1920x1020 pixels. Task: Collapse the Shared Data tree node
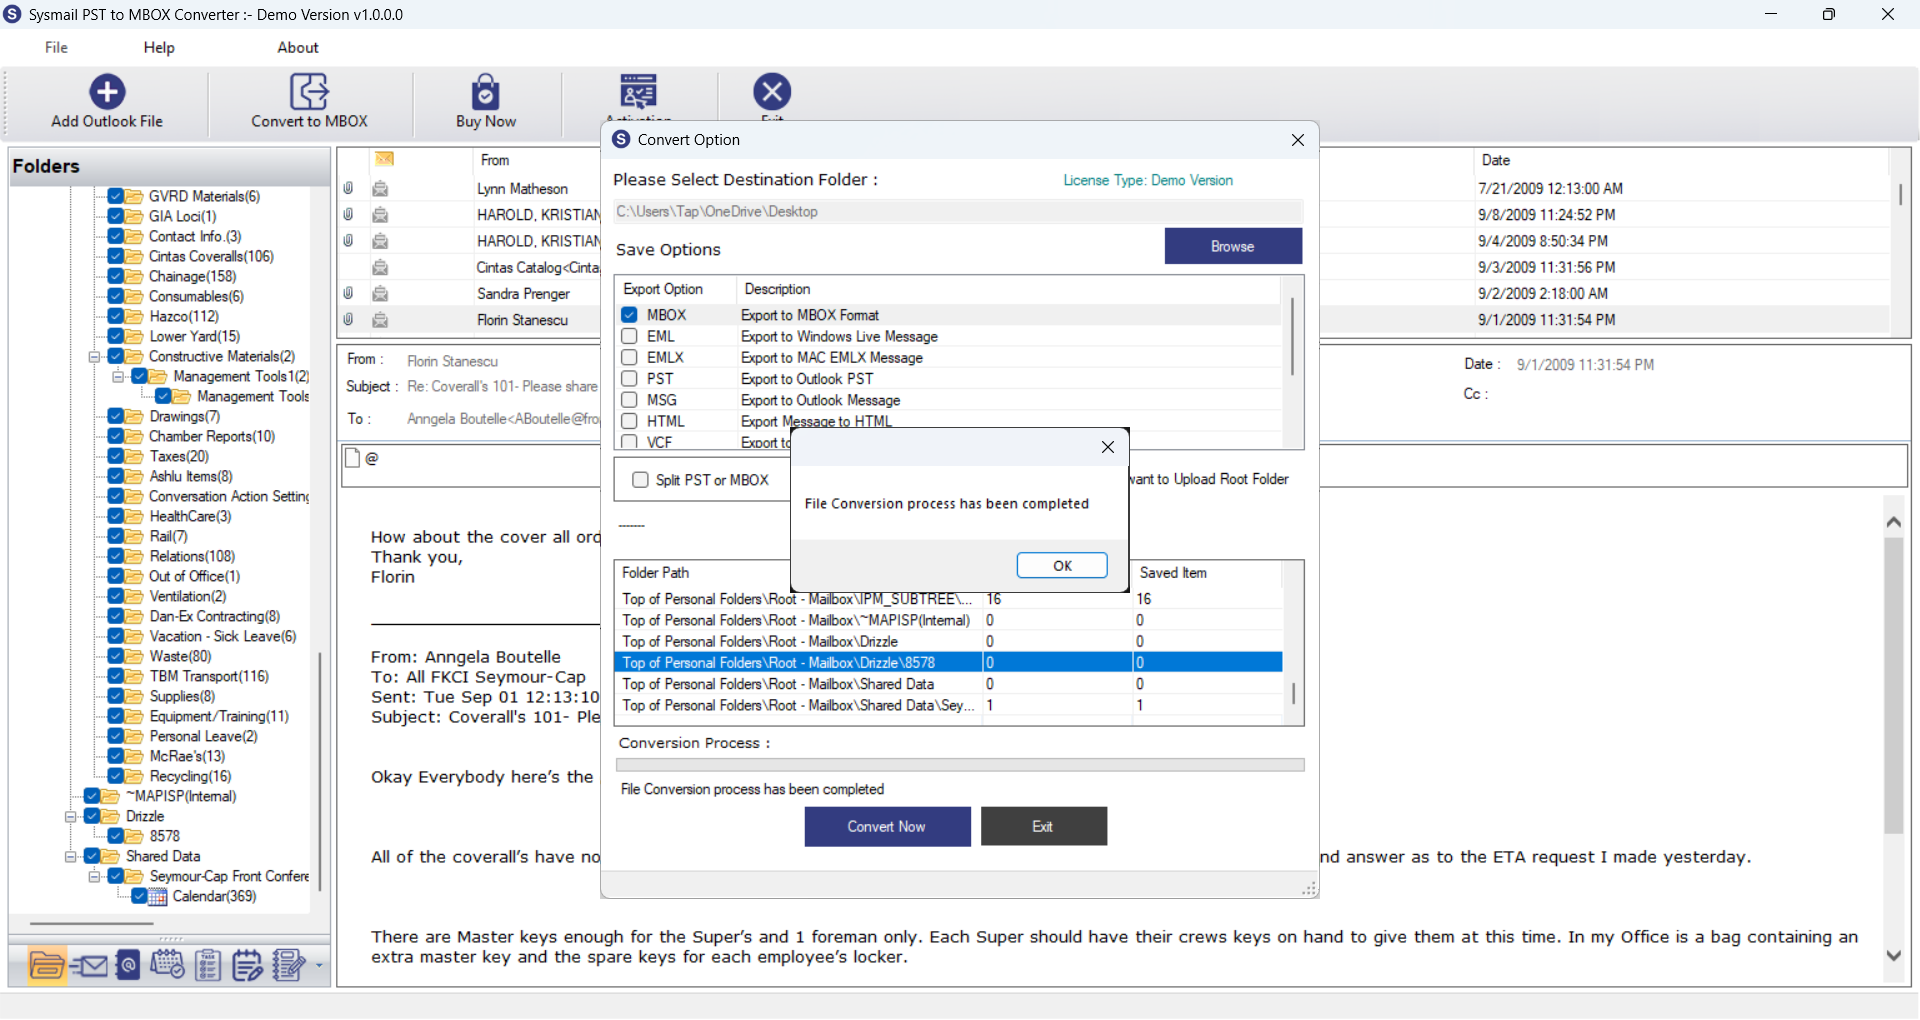pyautogui.click(x=71, y=856)
